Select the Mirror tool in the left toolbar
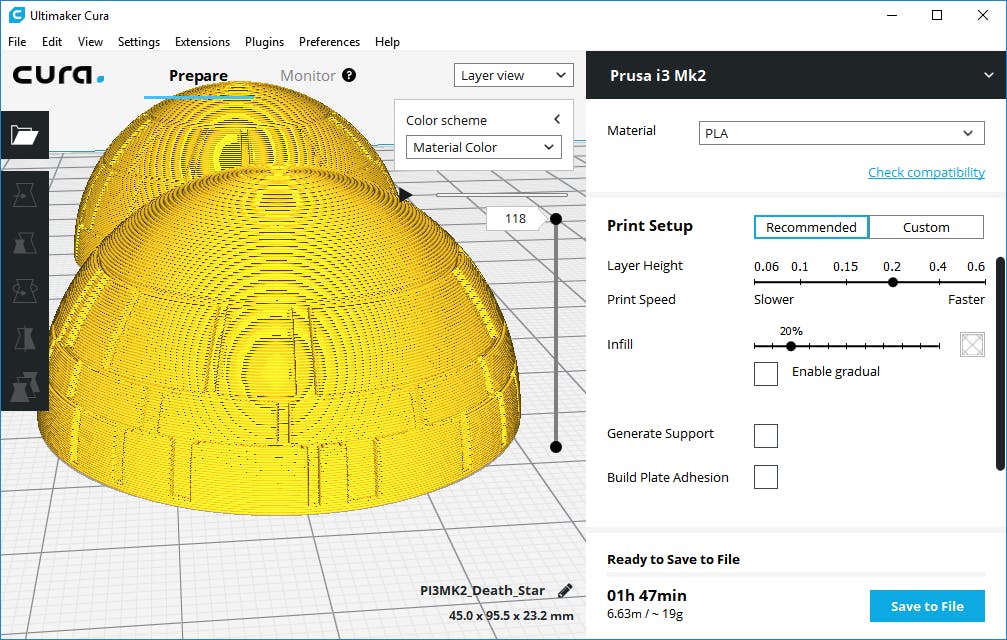 [x=24, y=338]
